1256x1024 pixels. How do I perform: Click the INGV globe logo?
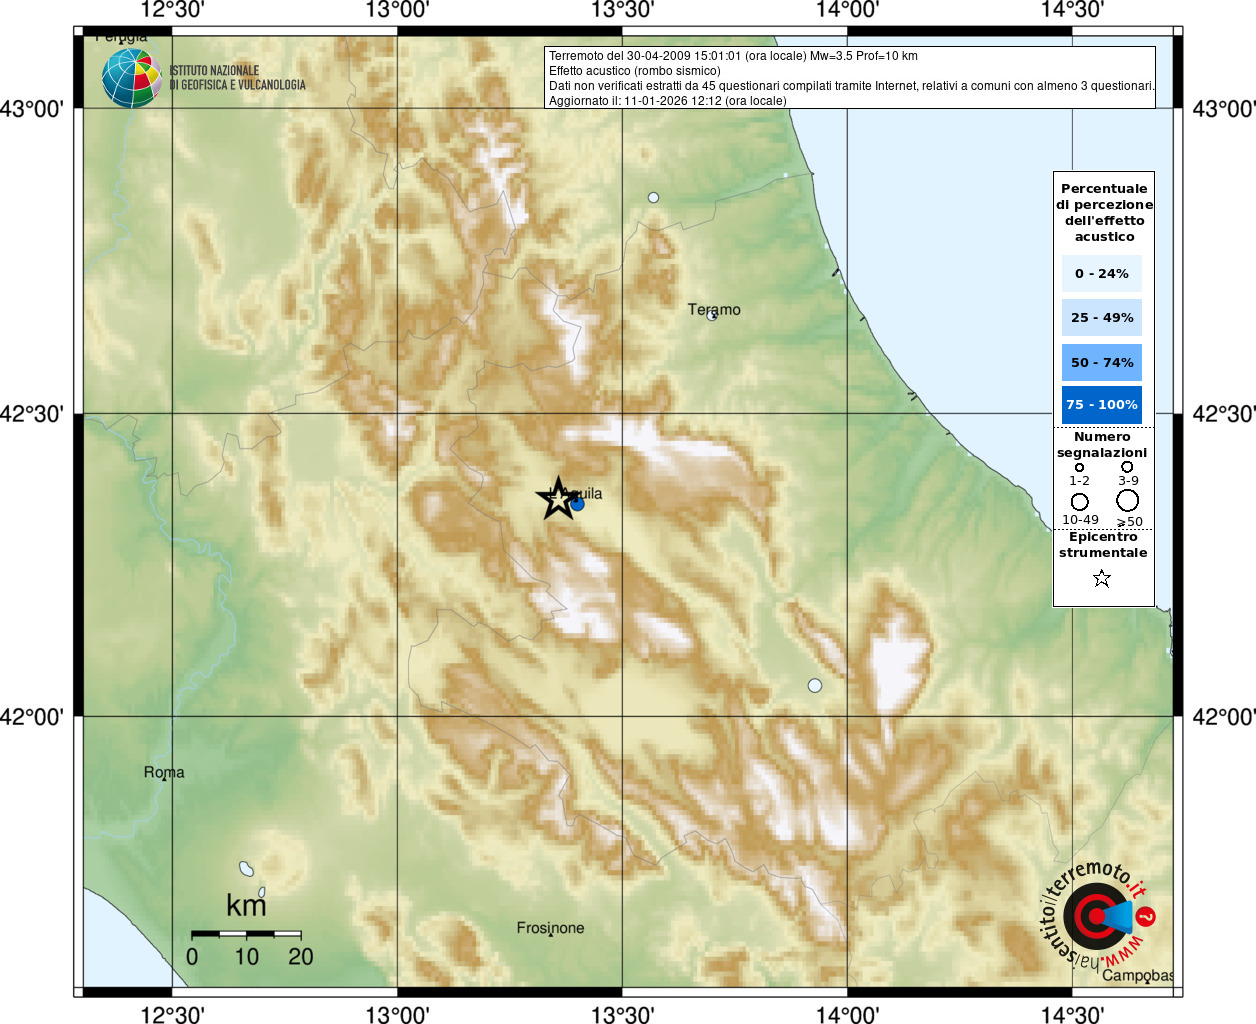pos(131,78)
